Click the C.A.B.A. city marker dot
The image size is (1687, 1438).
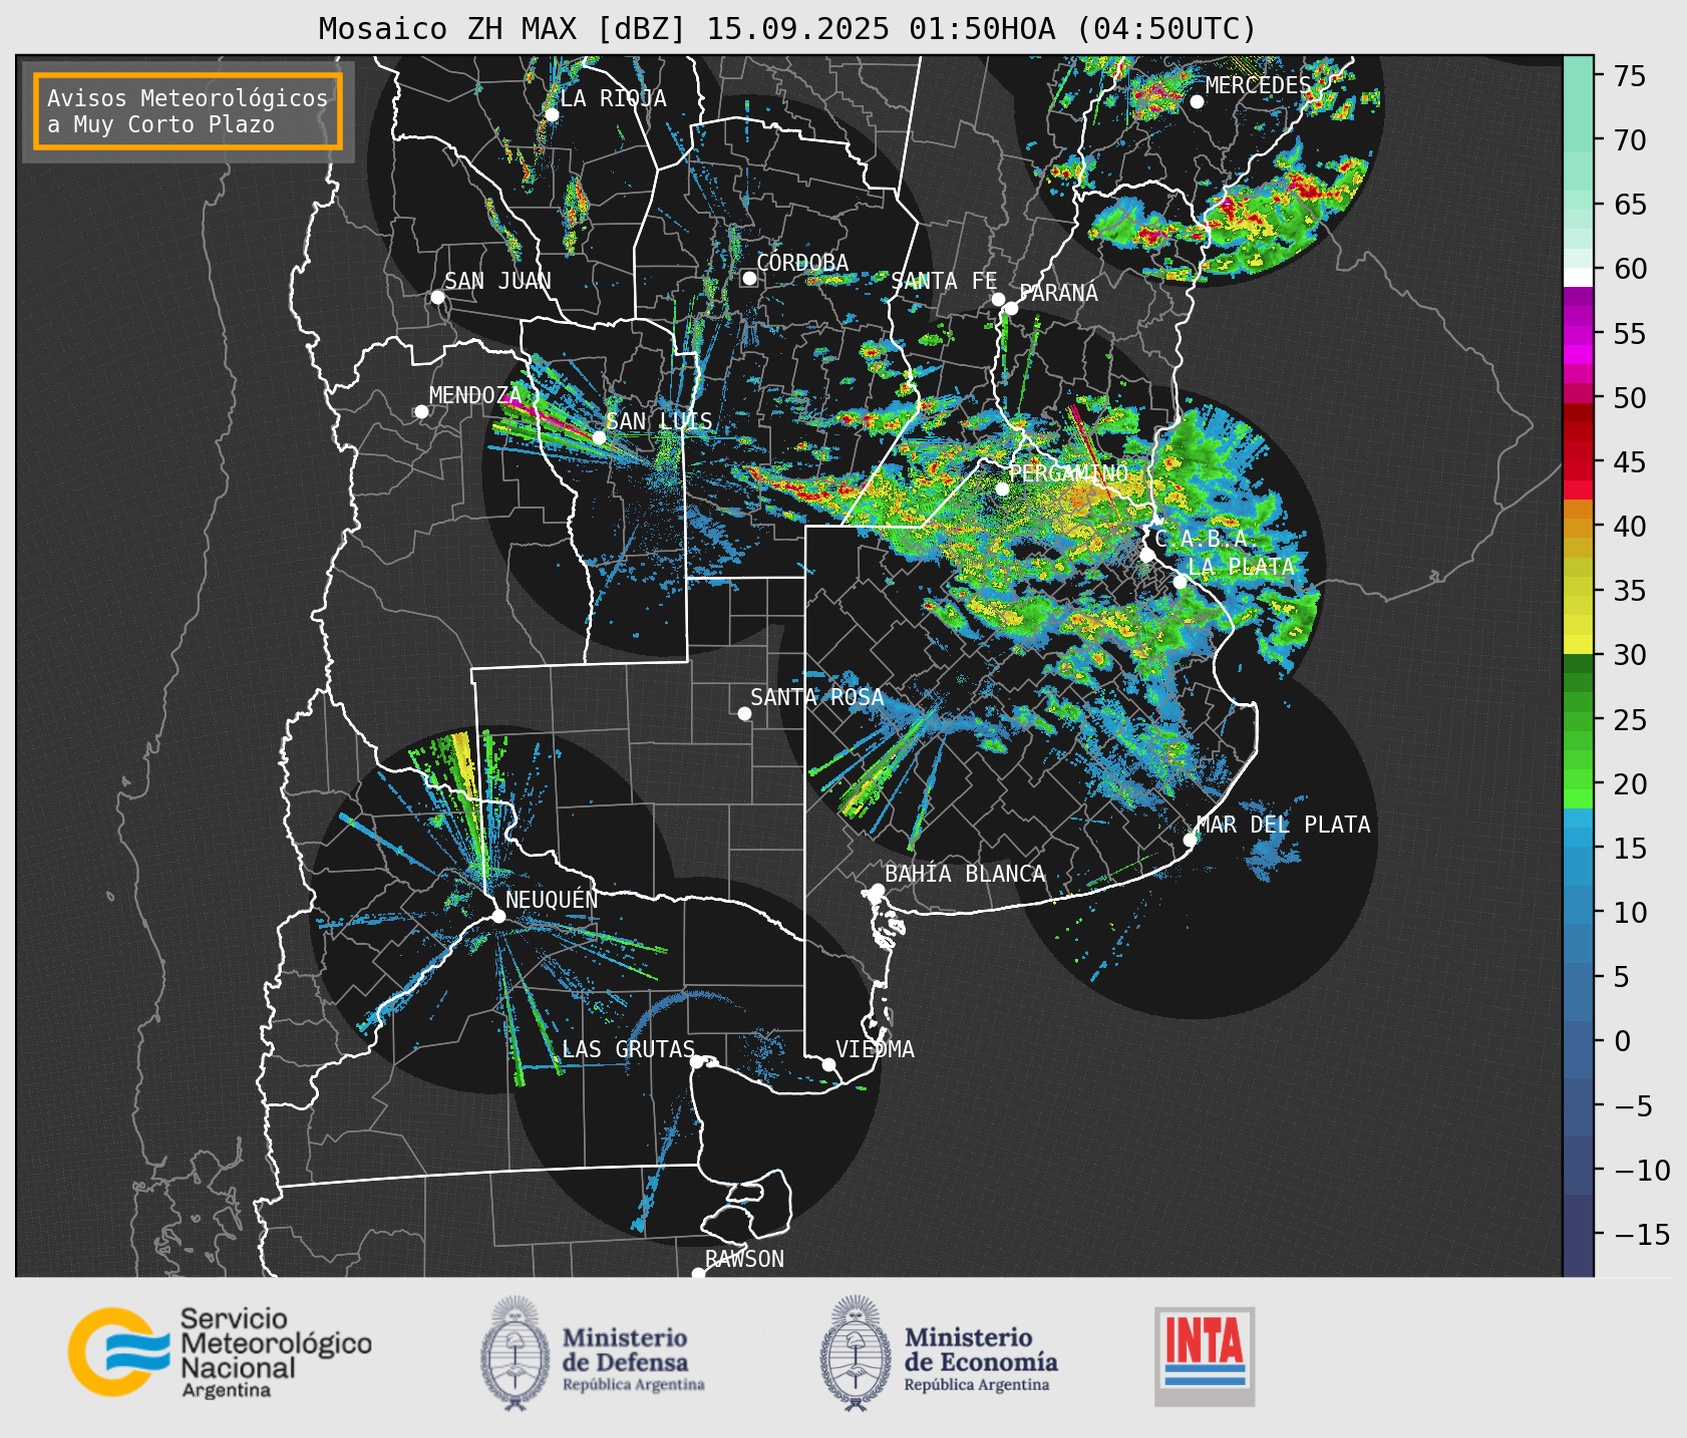coord(1147,554)
